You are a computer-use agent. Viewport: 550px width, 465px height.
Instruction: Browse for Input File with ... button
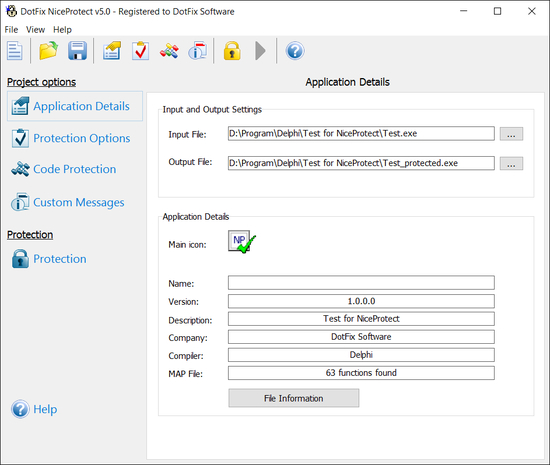[511, 134]
